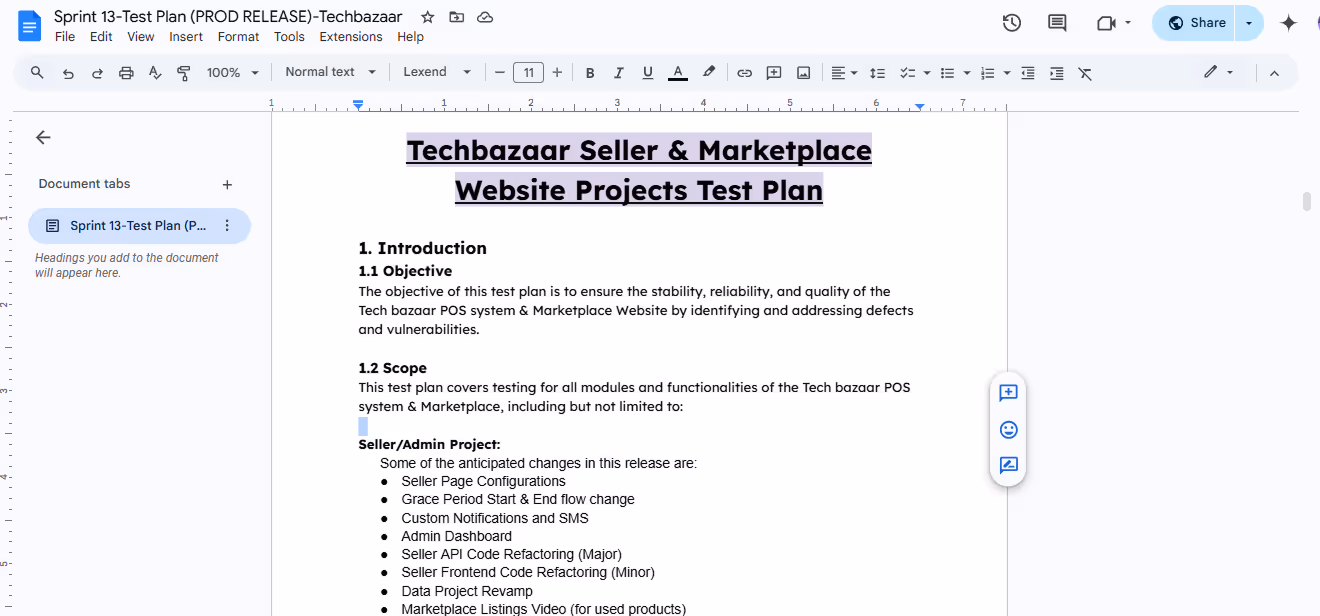Open the Extensions menu

351,37
